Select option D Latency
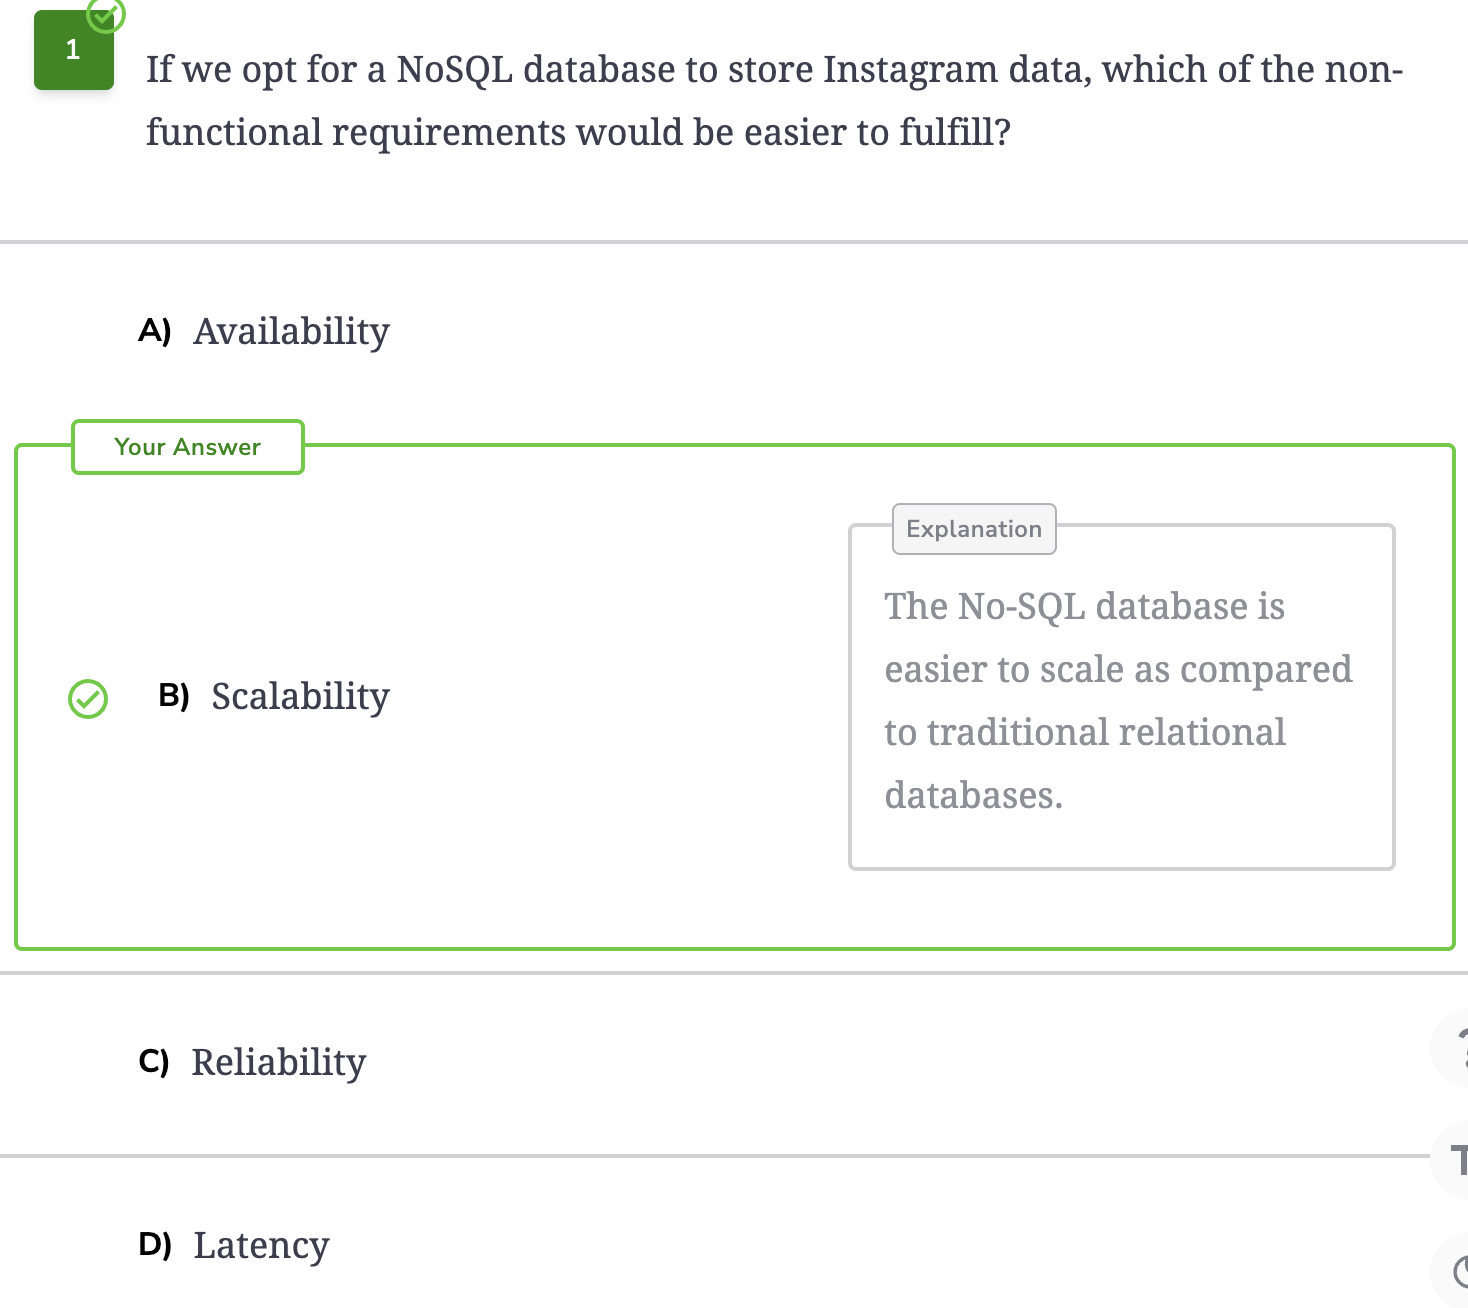The height and width of the screenshot is (1308, 1468). tap(234, 1245)
